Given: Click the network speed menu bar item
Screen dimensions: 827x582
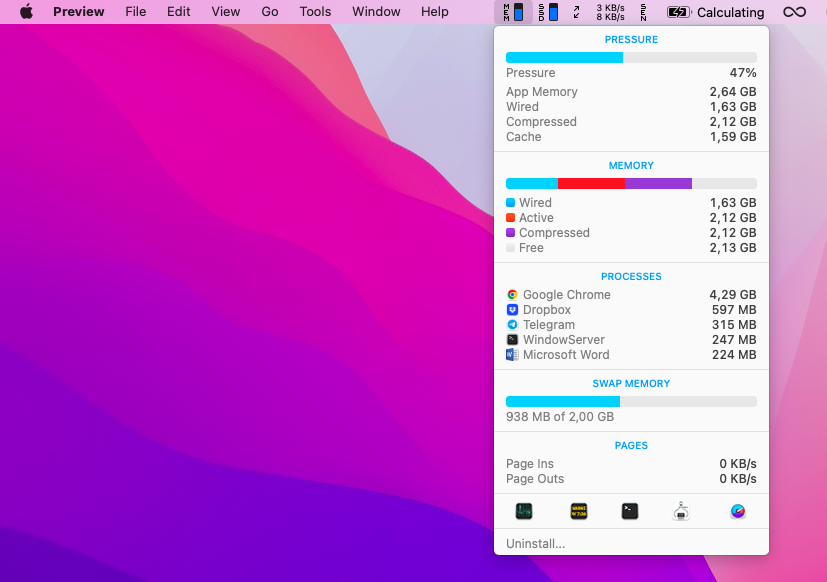Looking at the screenshot, I should pyautogui.click(x=609, y=12).
